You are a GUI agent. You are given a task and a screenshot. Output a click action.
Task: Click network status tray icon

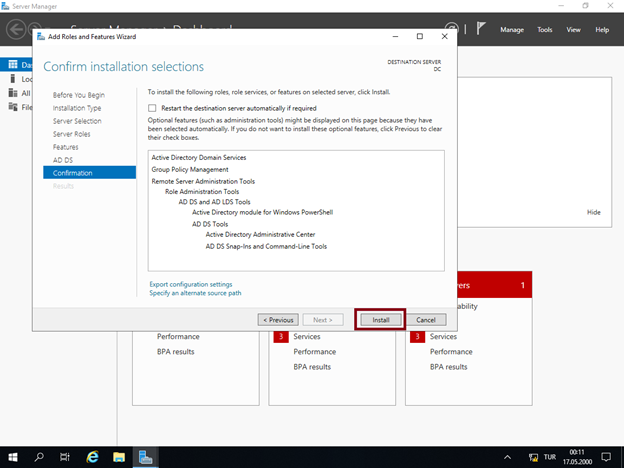(533, 457)
